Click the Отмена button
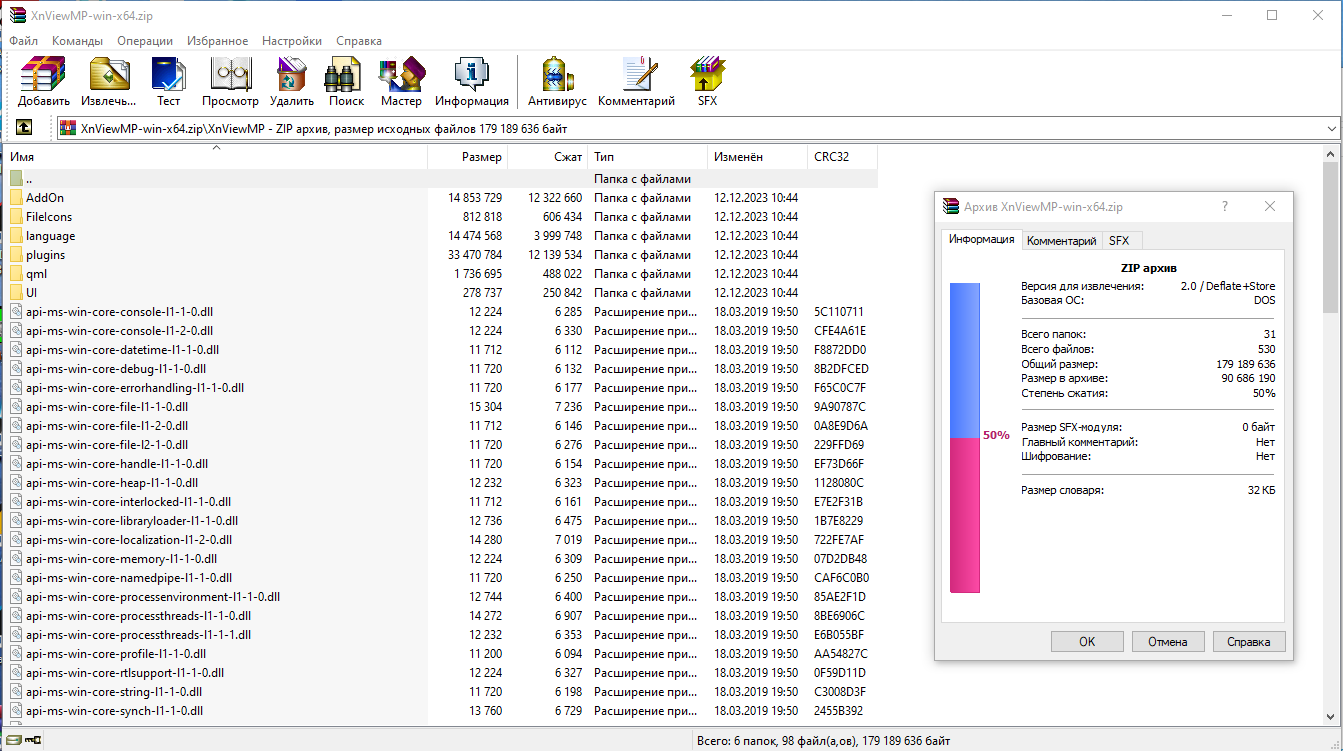The width and height of the screenshot is (1343, 751). pyautogui.click(x=1168, y=642)
